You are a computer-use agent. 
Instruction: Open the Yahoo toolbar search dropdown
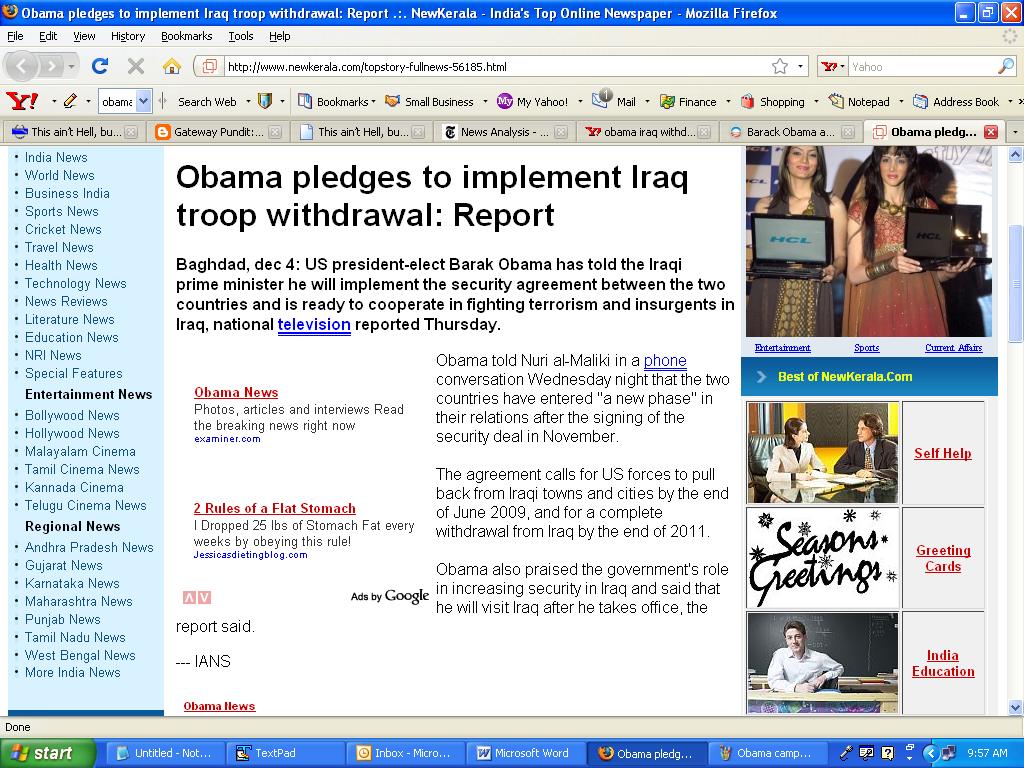[x=143, y=101]
